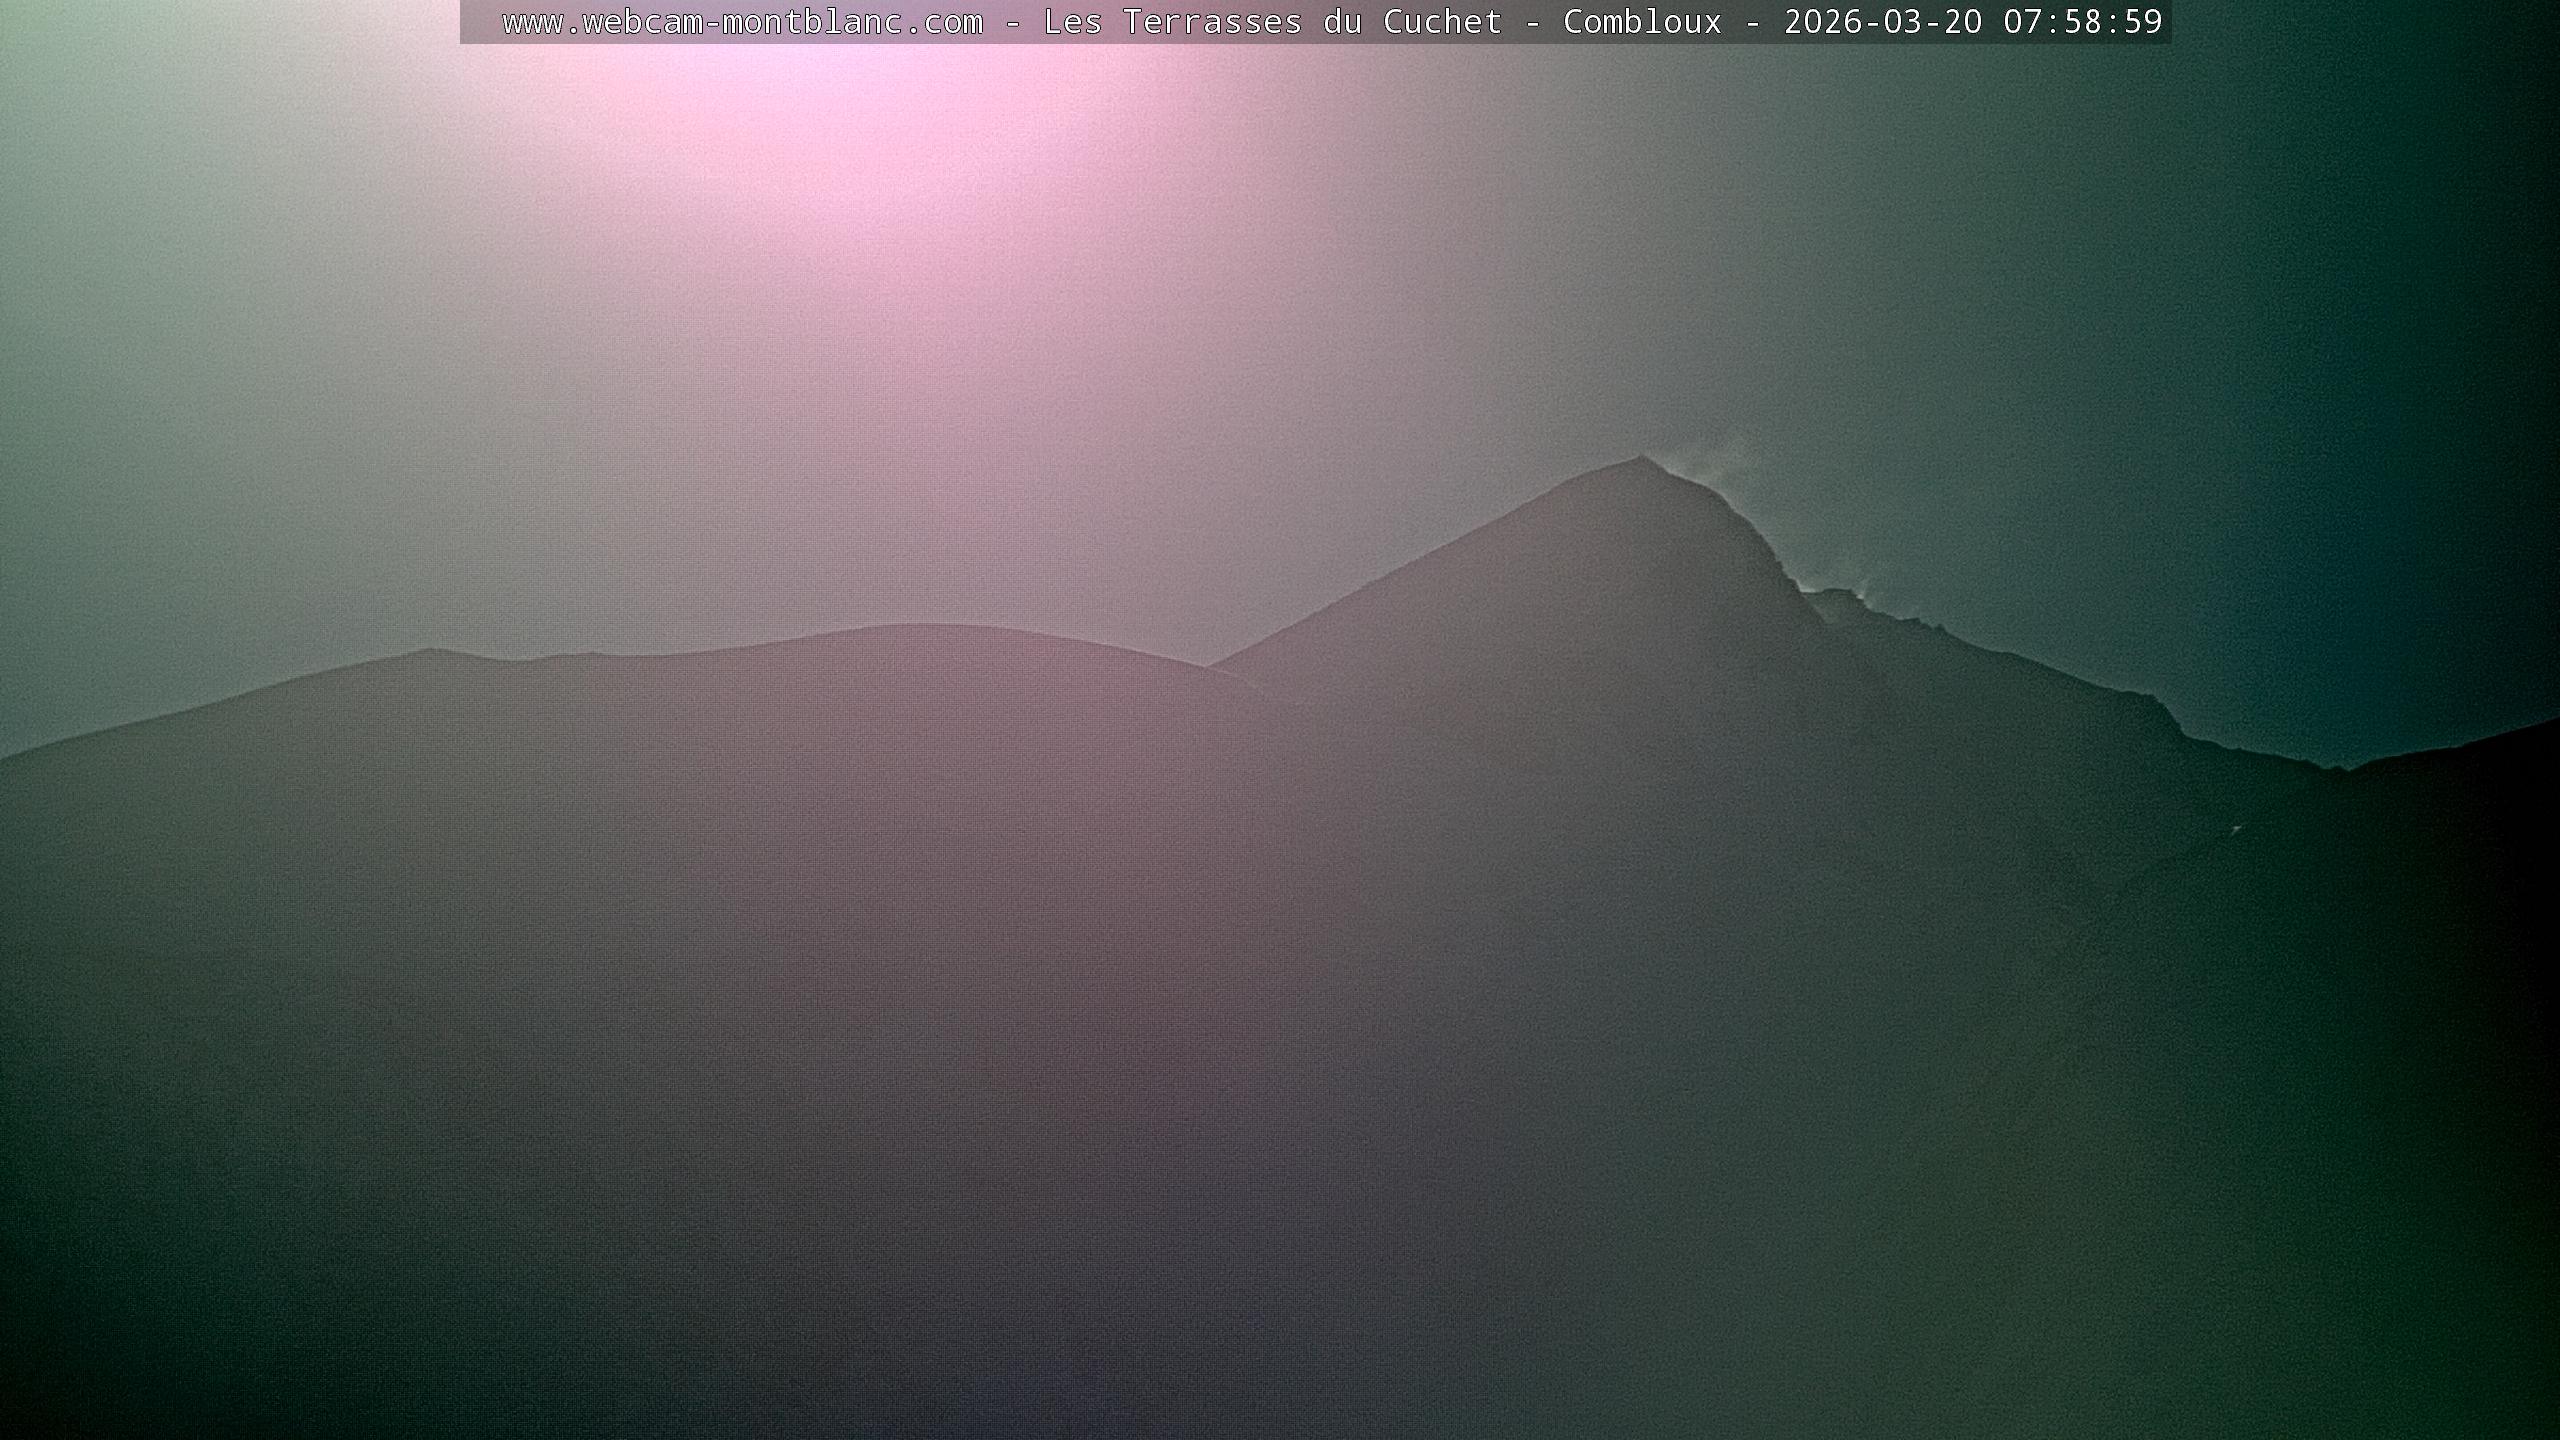Click the grey caption bar's left edge
2560x1440 pixels.
466,22
